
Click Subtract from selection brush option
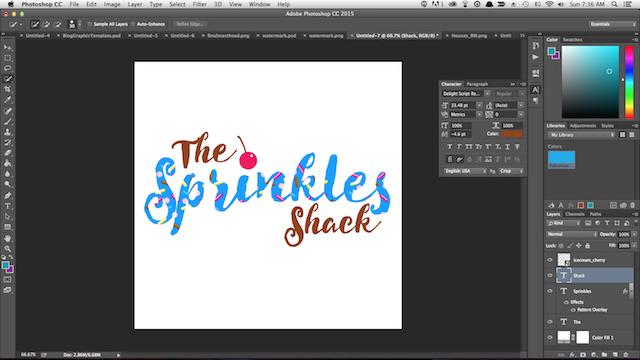point(57,24)
